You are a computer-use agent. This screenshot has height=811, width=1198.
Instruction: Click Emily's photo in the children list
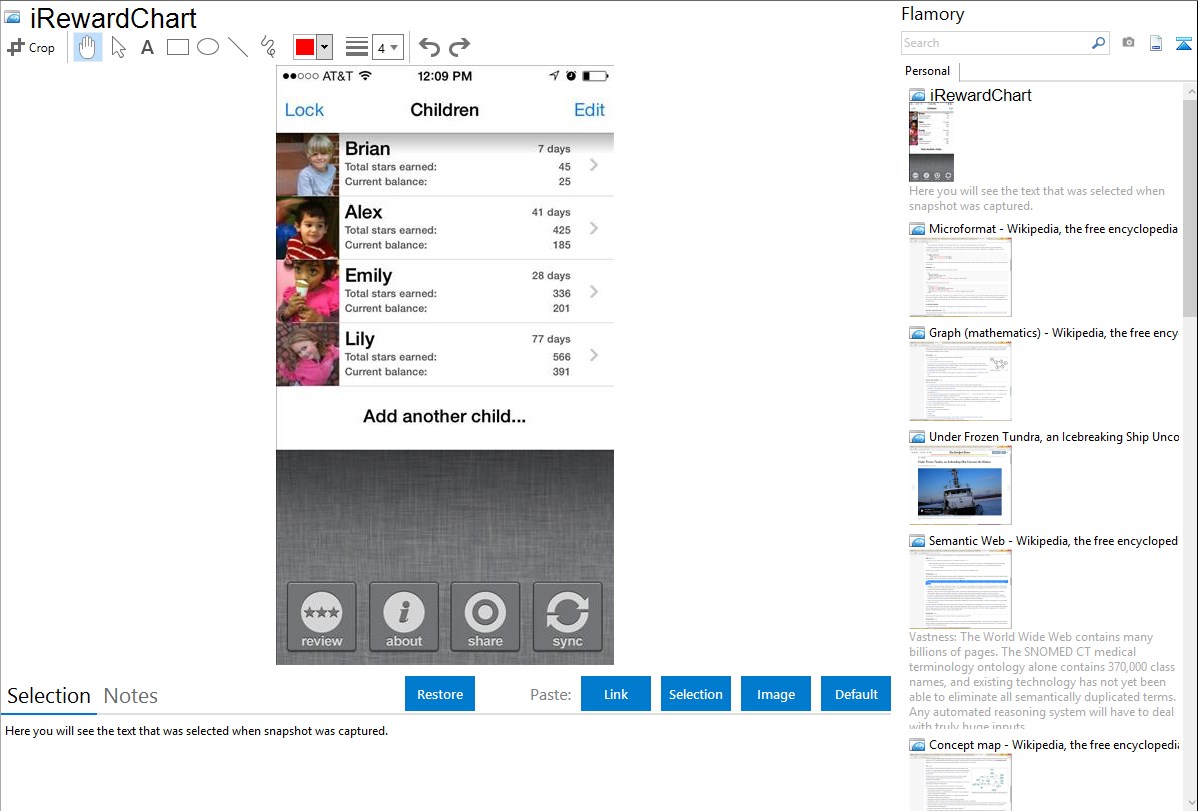tap(307, 291)
